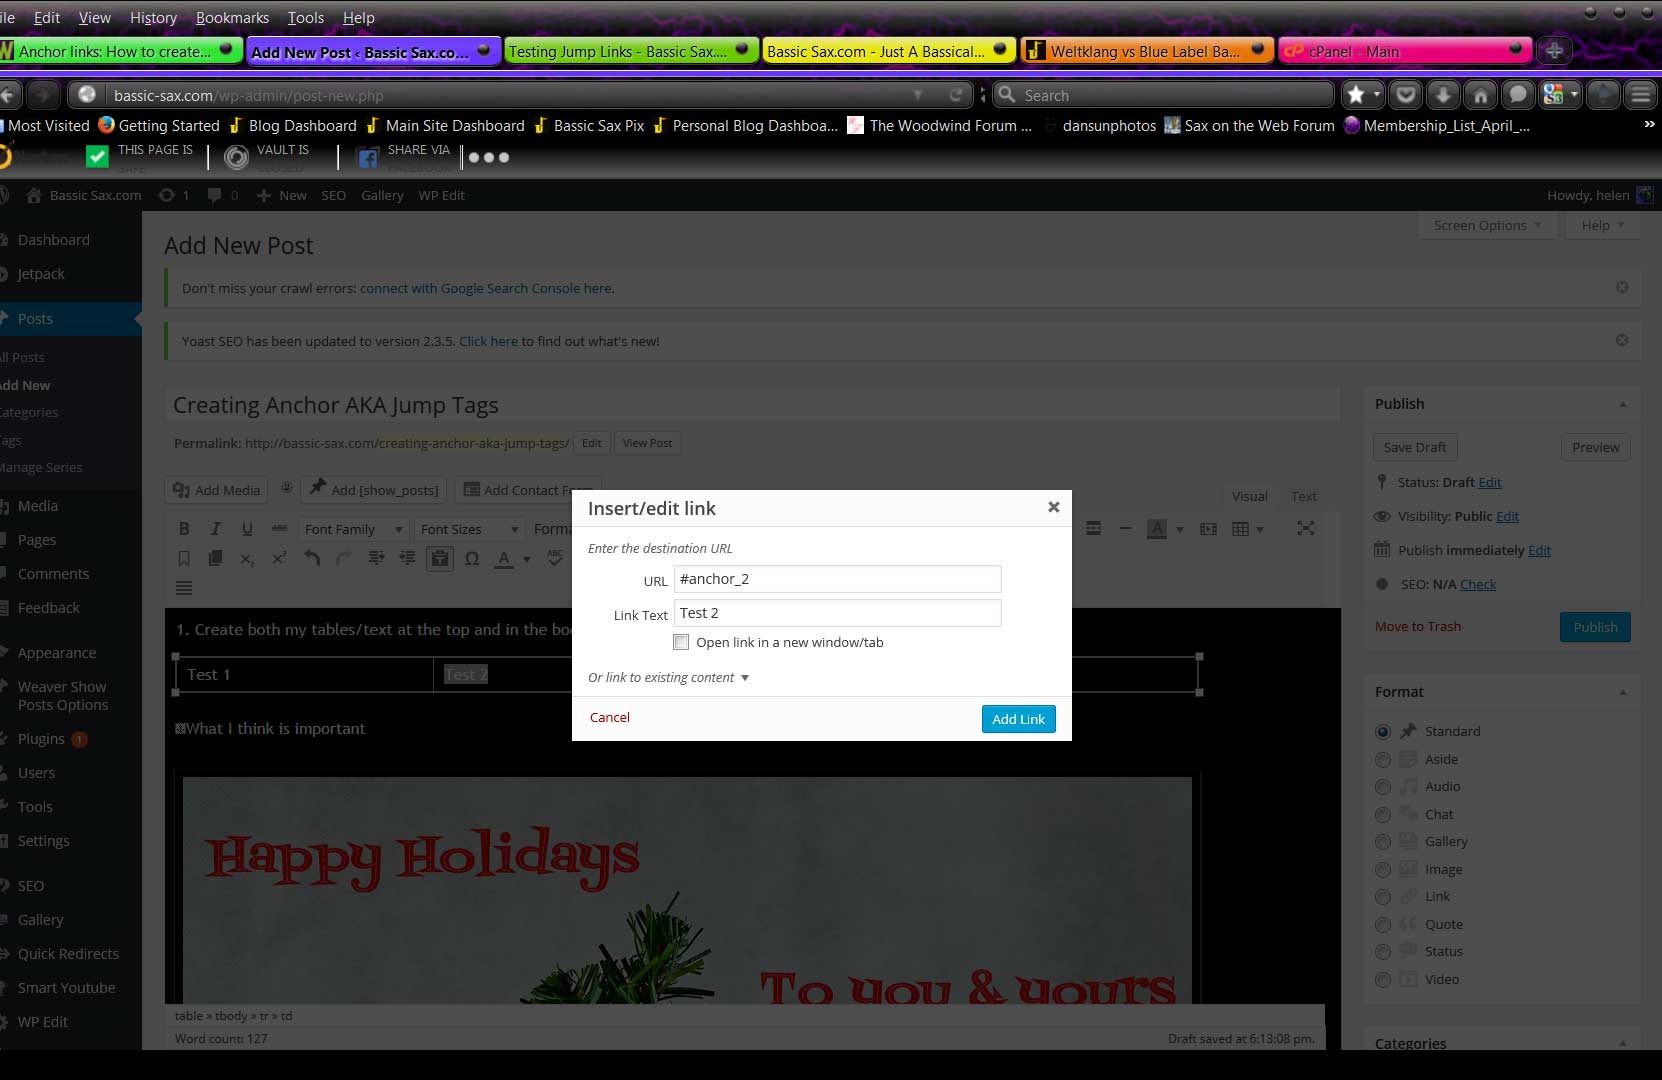Screen dimensions: 1662x1080
Task: Click the undo arrow in editor toolbar
Action: [x=312, y=559]
